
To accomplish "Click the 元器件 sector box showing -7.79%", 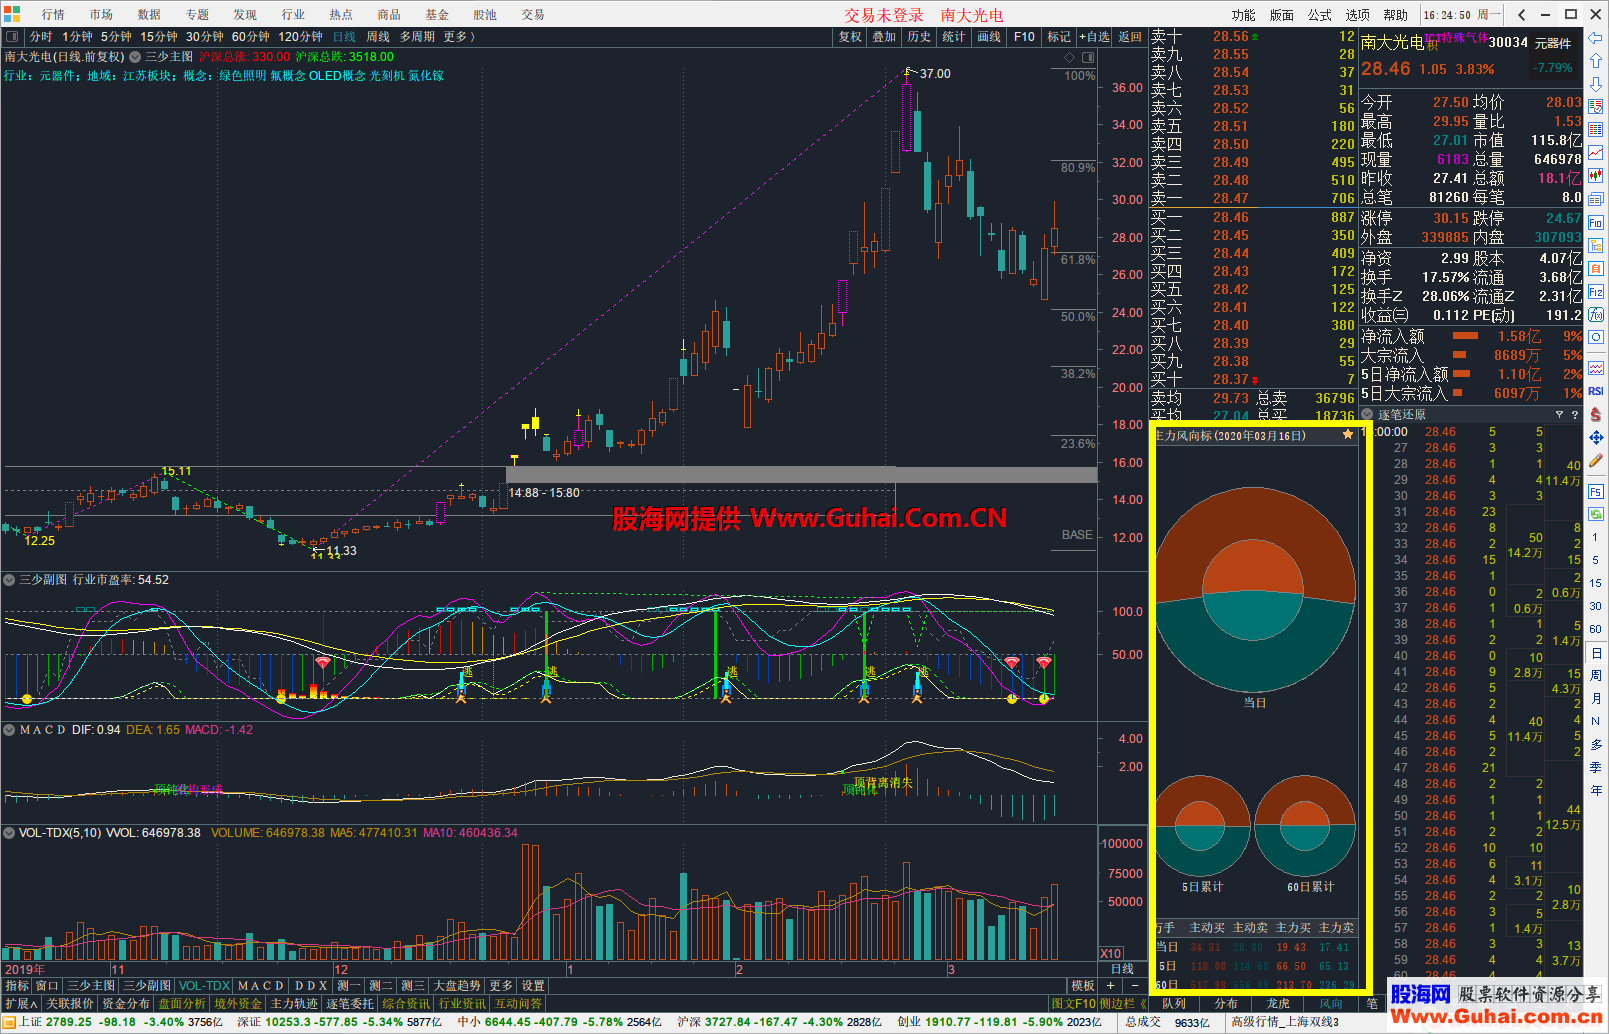I will (x=1553, y=56).
